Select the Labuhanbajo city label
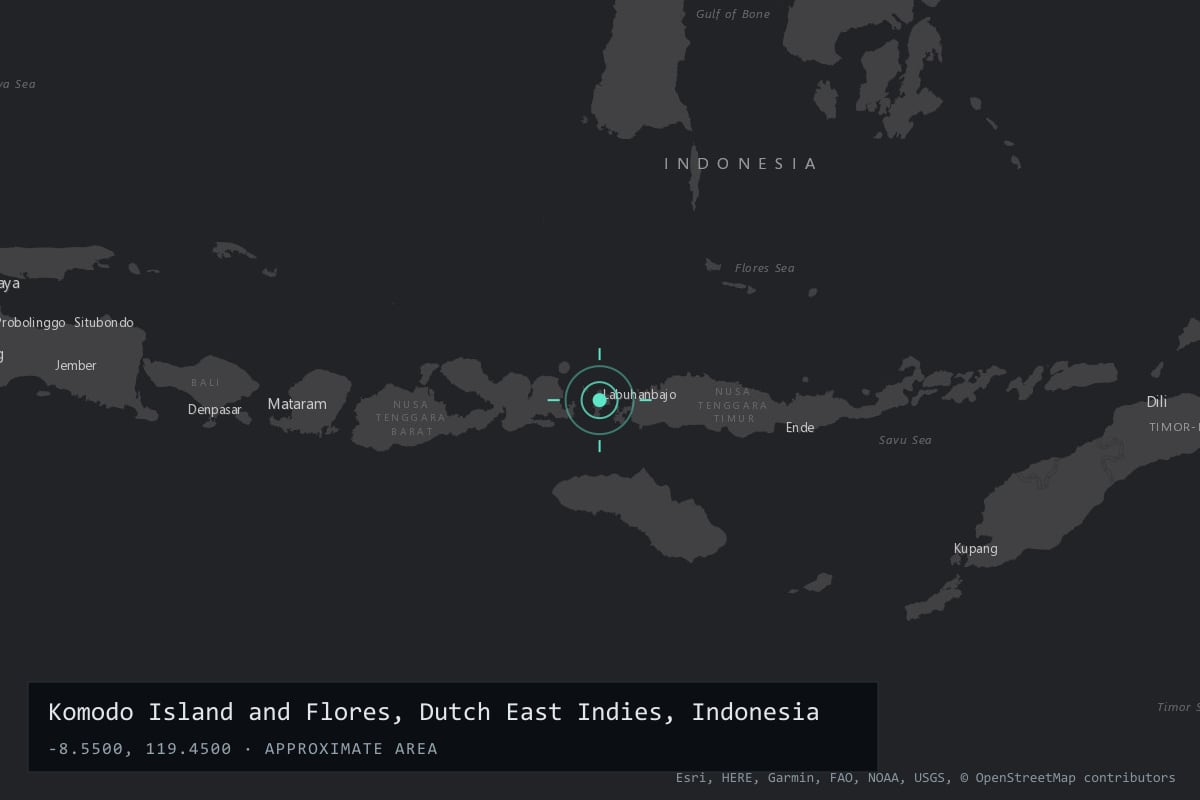Image resolution: width=1200 pixels, height=800 pixels. pyautogui.click(x=640, y=395)
